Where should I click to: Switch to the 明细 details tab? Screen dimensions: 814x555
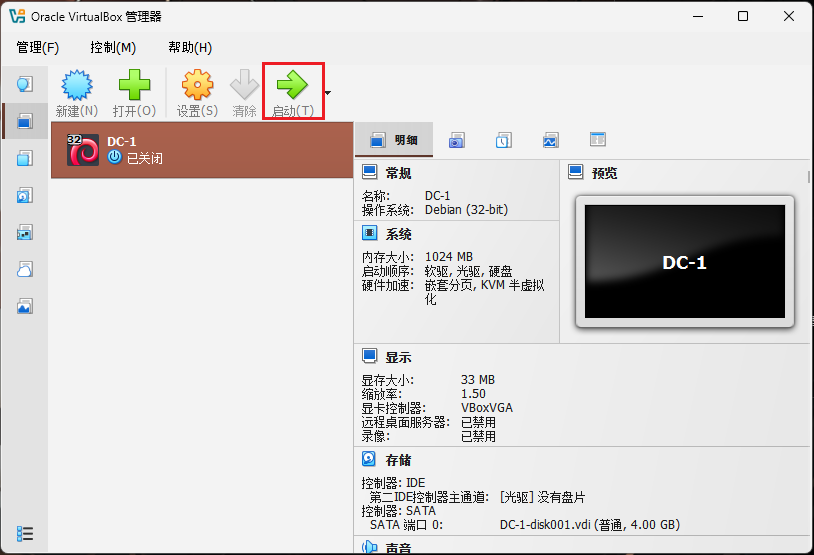coord(394,140)
